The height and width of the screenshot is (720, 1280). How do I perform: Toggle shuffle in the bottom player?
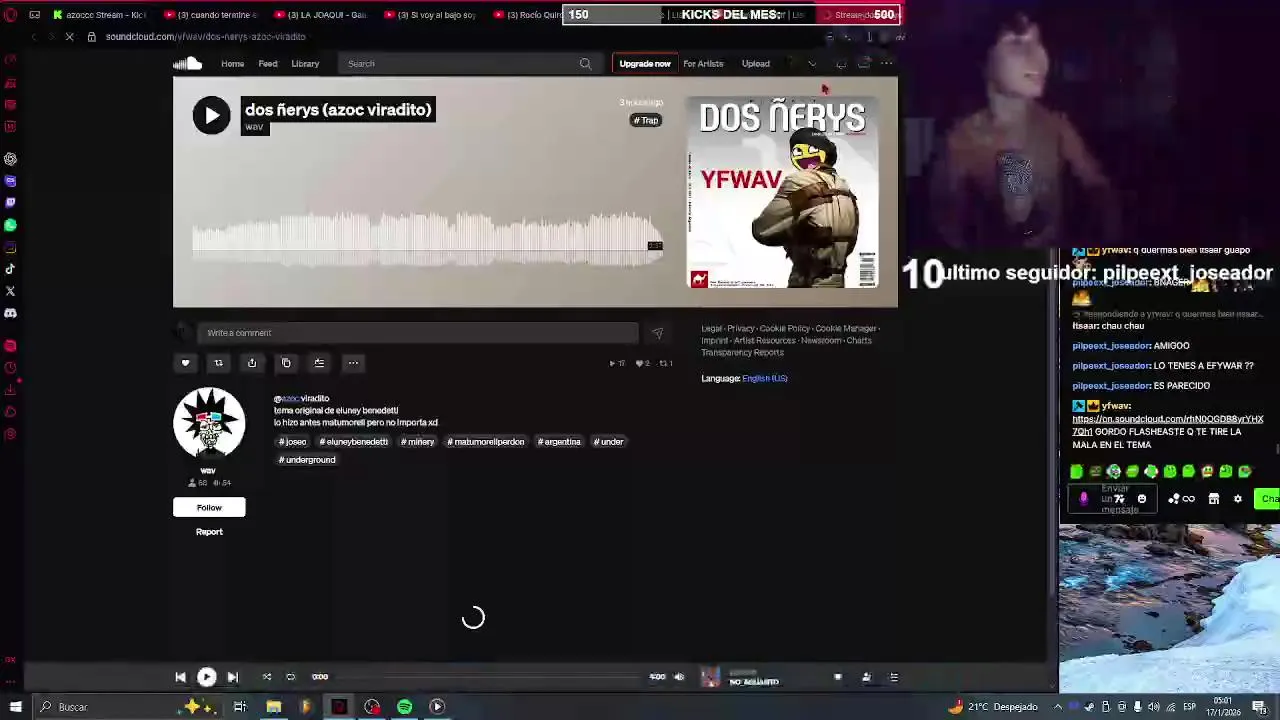coord(267,677)
